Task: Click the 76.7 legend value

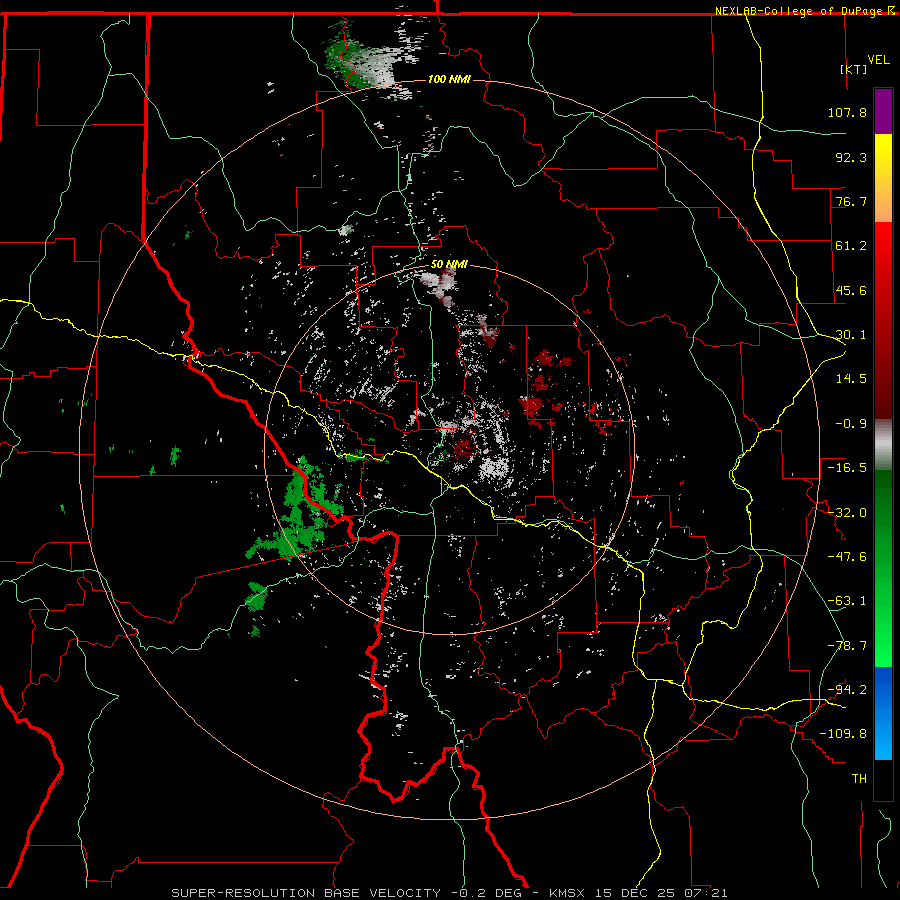Action: pyautogui.click(x=851, y=201)
